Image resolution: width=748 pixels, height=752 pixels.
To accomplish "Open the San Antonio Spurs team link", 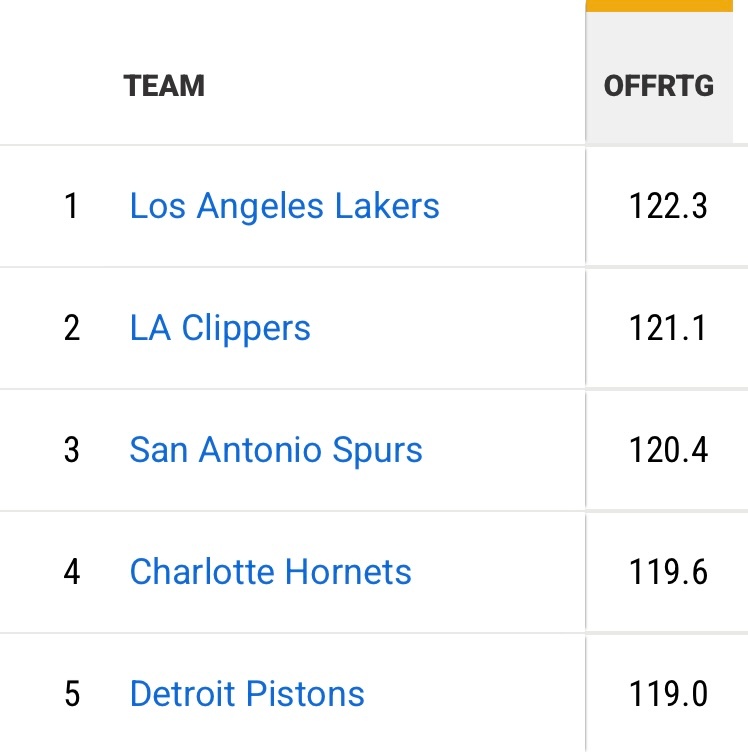I will point(276,450).
